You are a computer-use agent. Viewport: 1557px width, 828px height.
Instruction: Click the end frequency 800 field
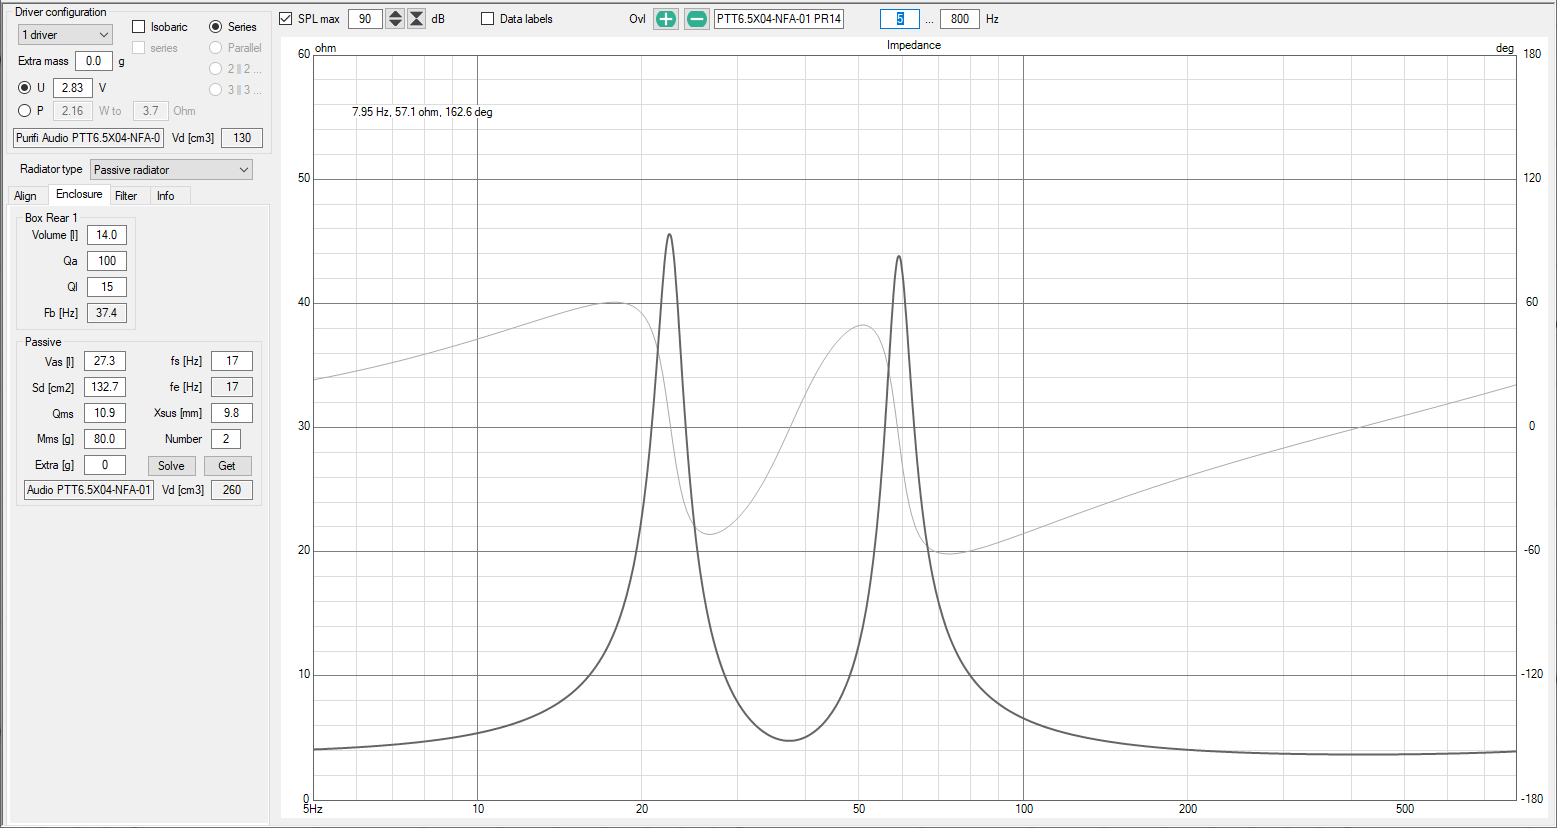(960, 19)
